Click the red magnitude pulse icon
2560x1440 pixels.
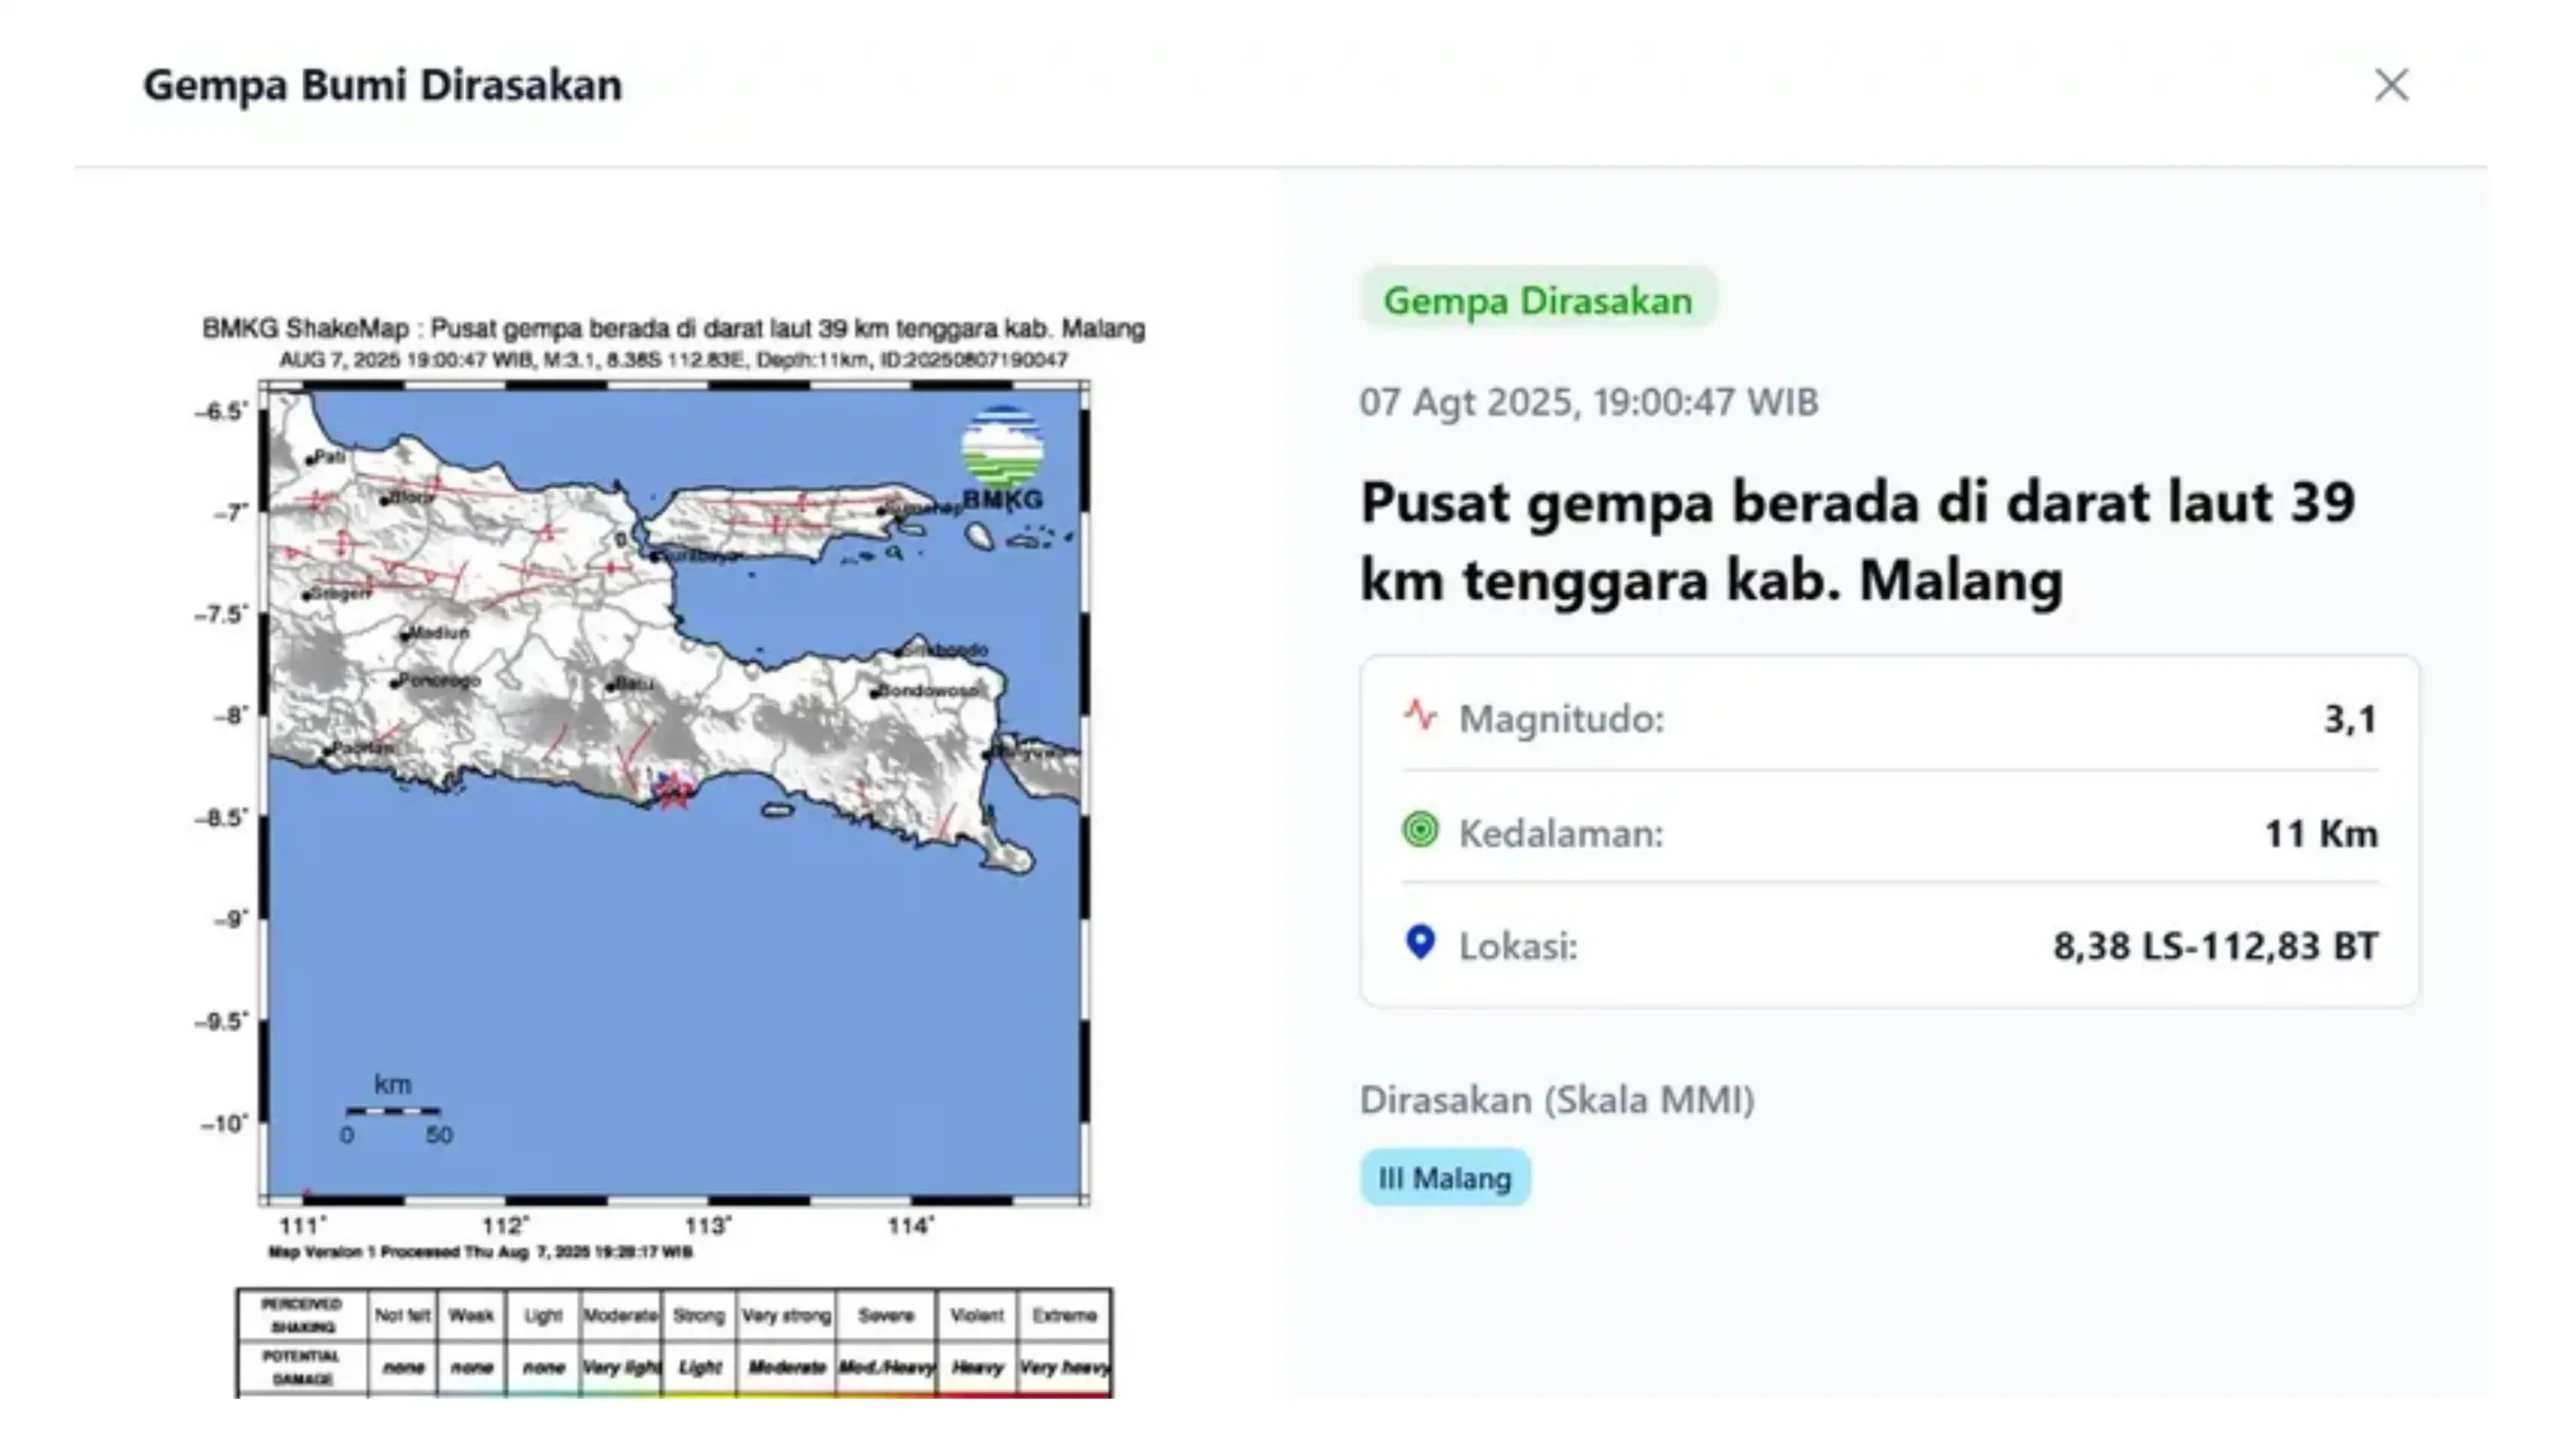1420,716
